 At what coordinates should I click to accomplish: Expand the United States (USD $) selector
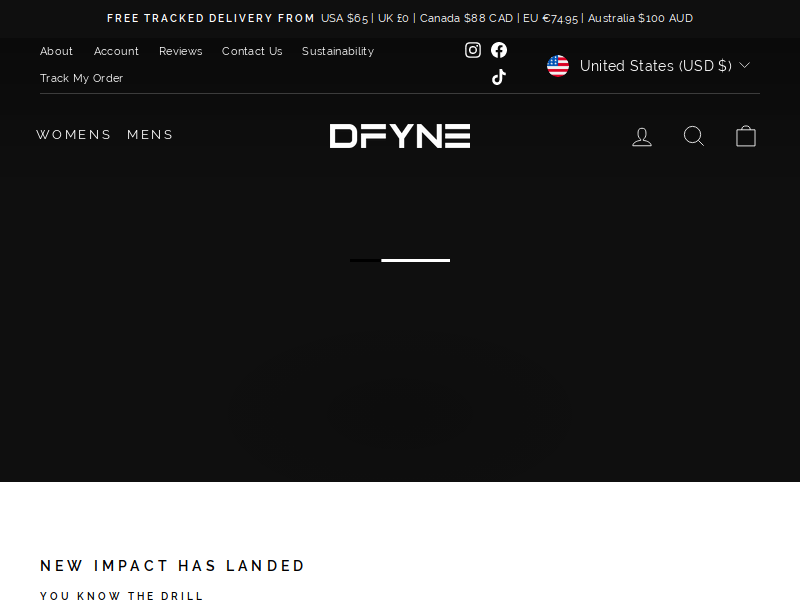(648, 66)
